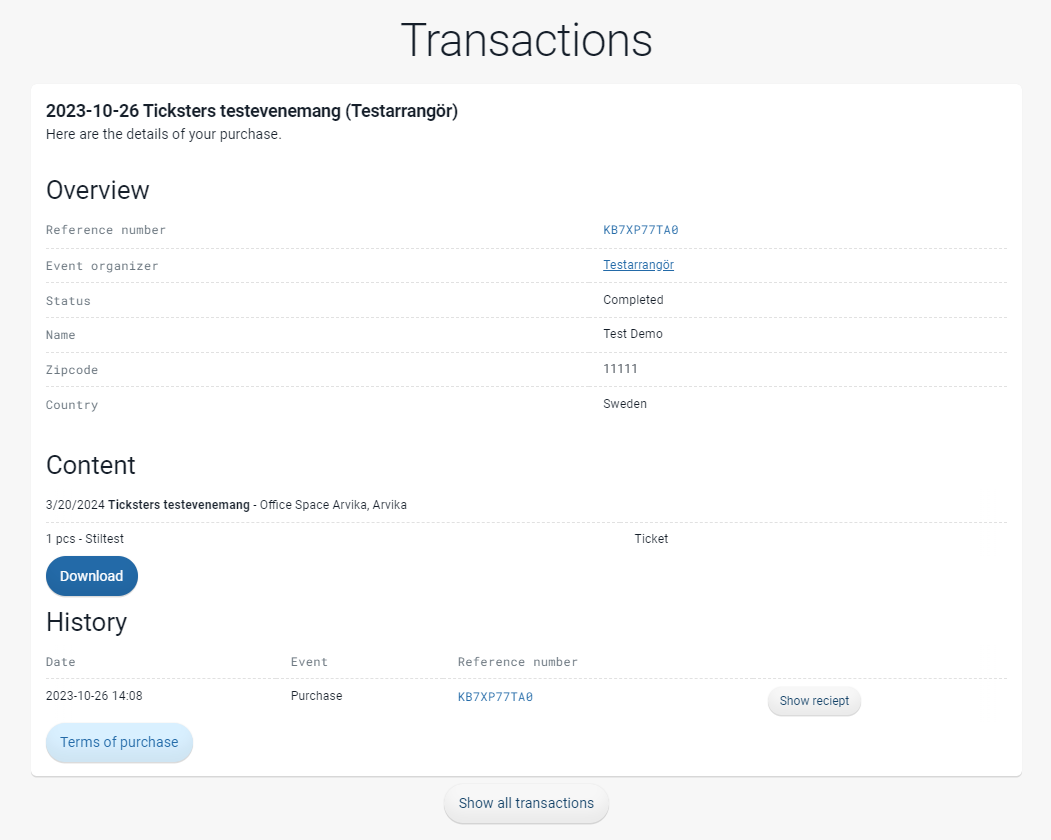Viewport: 1051px width, 840px height.
Task: Click the Sweden country value
Action: pos(625,404)
